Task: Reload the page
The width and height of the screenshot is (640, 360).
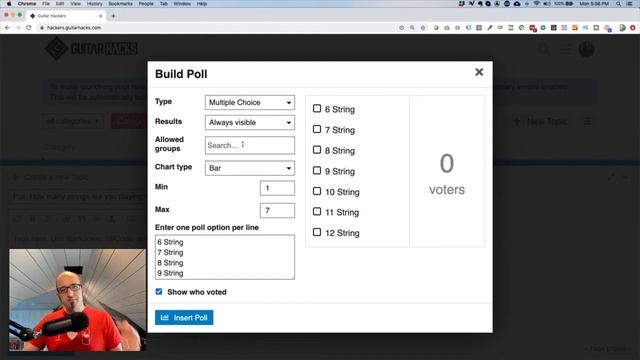Action: (x=29, y=28)
